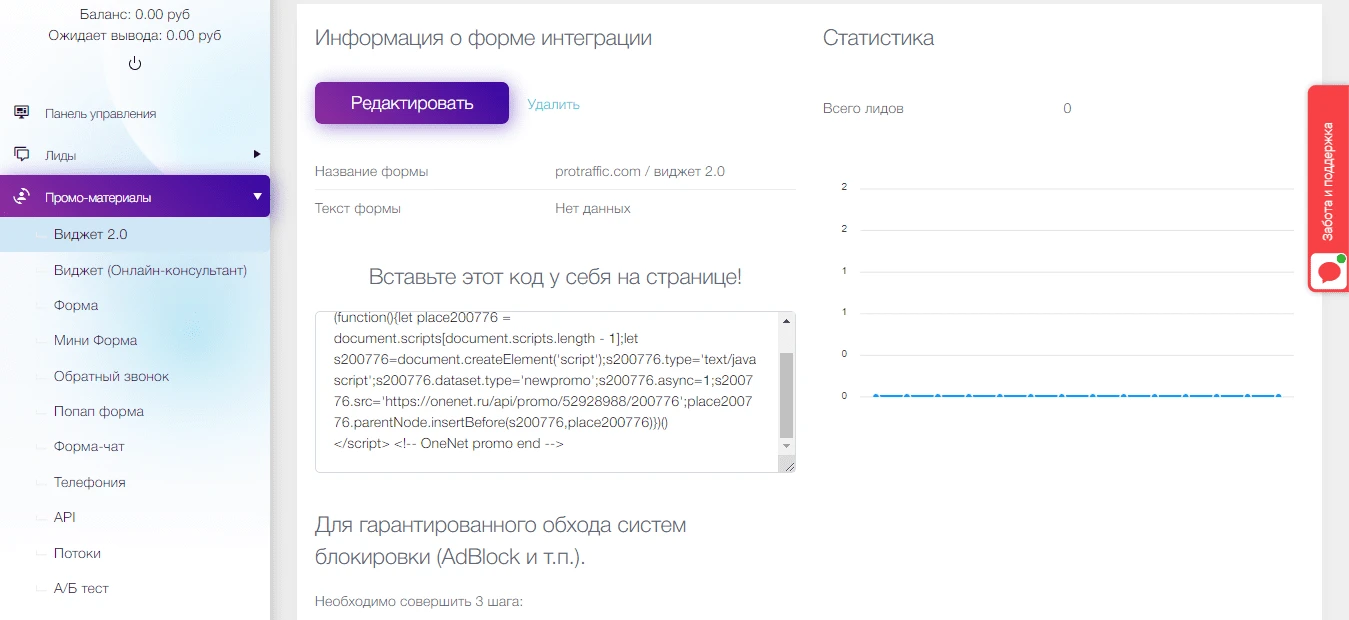1349x620 pixels.
Task: Click the Промо-материалы icon
Action: click(21, 197)
